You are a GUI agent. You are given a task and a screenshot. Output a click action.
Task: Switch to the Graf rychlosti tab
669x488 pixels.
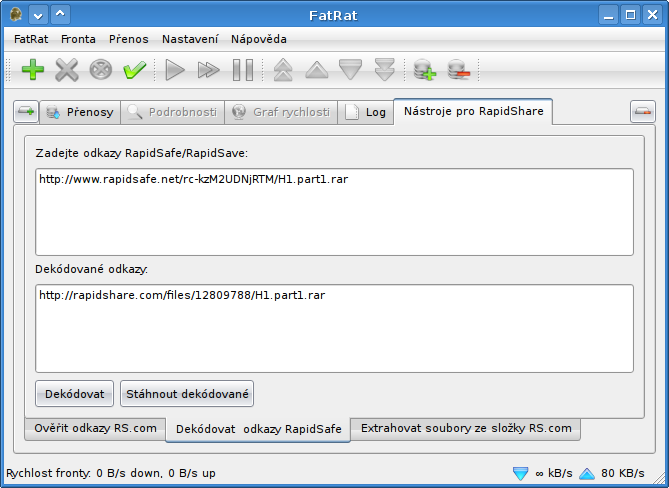pos(281,112)
